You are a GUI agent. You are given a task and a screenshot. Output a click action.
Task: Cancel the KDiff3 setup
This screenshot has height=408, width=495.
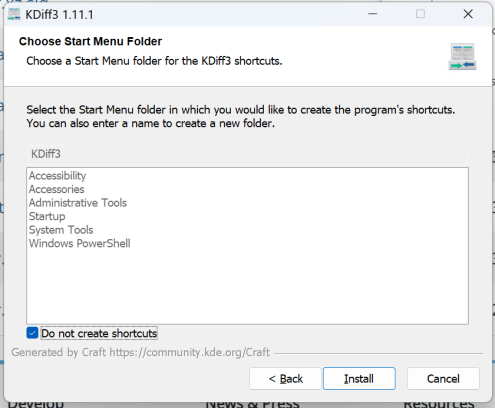point(443,379)
